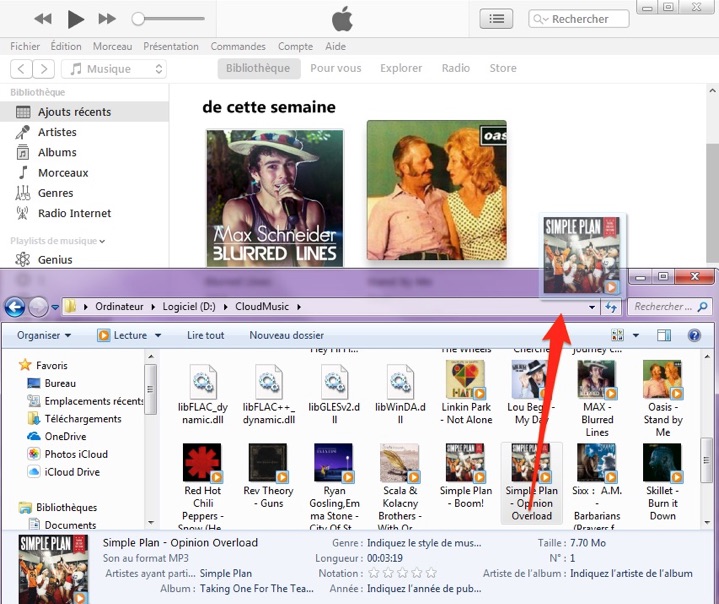Open the address bar history dropdown
This screenshot has width=719, height=604.
coord(592,307)
